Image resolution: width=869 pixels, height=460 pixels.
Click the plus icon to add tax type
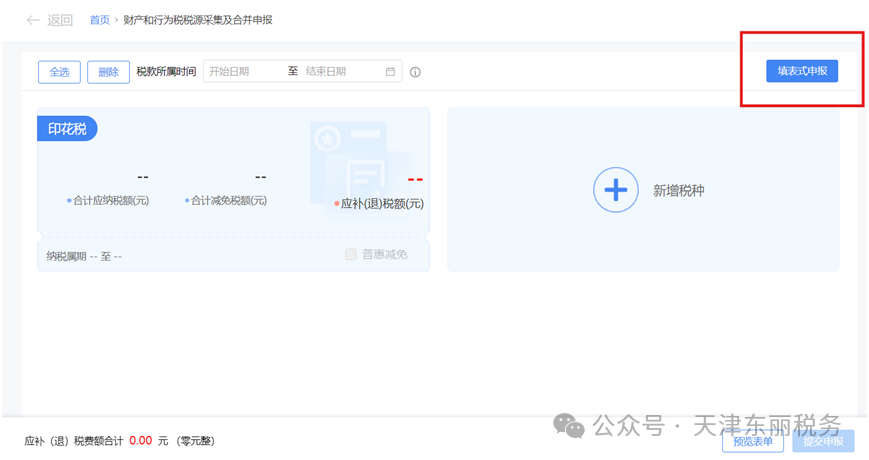click(616, 190)
